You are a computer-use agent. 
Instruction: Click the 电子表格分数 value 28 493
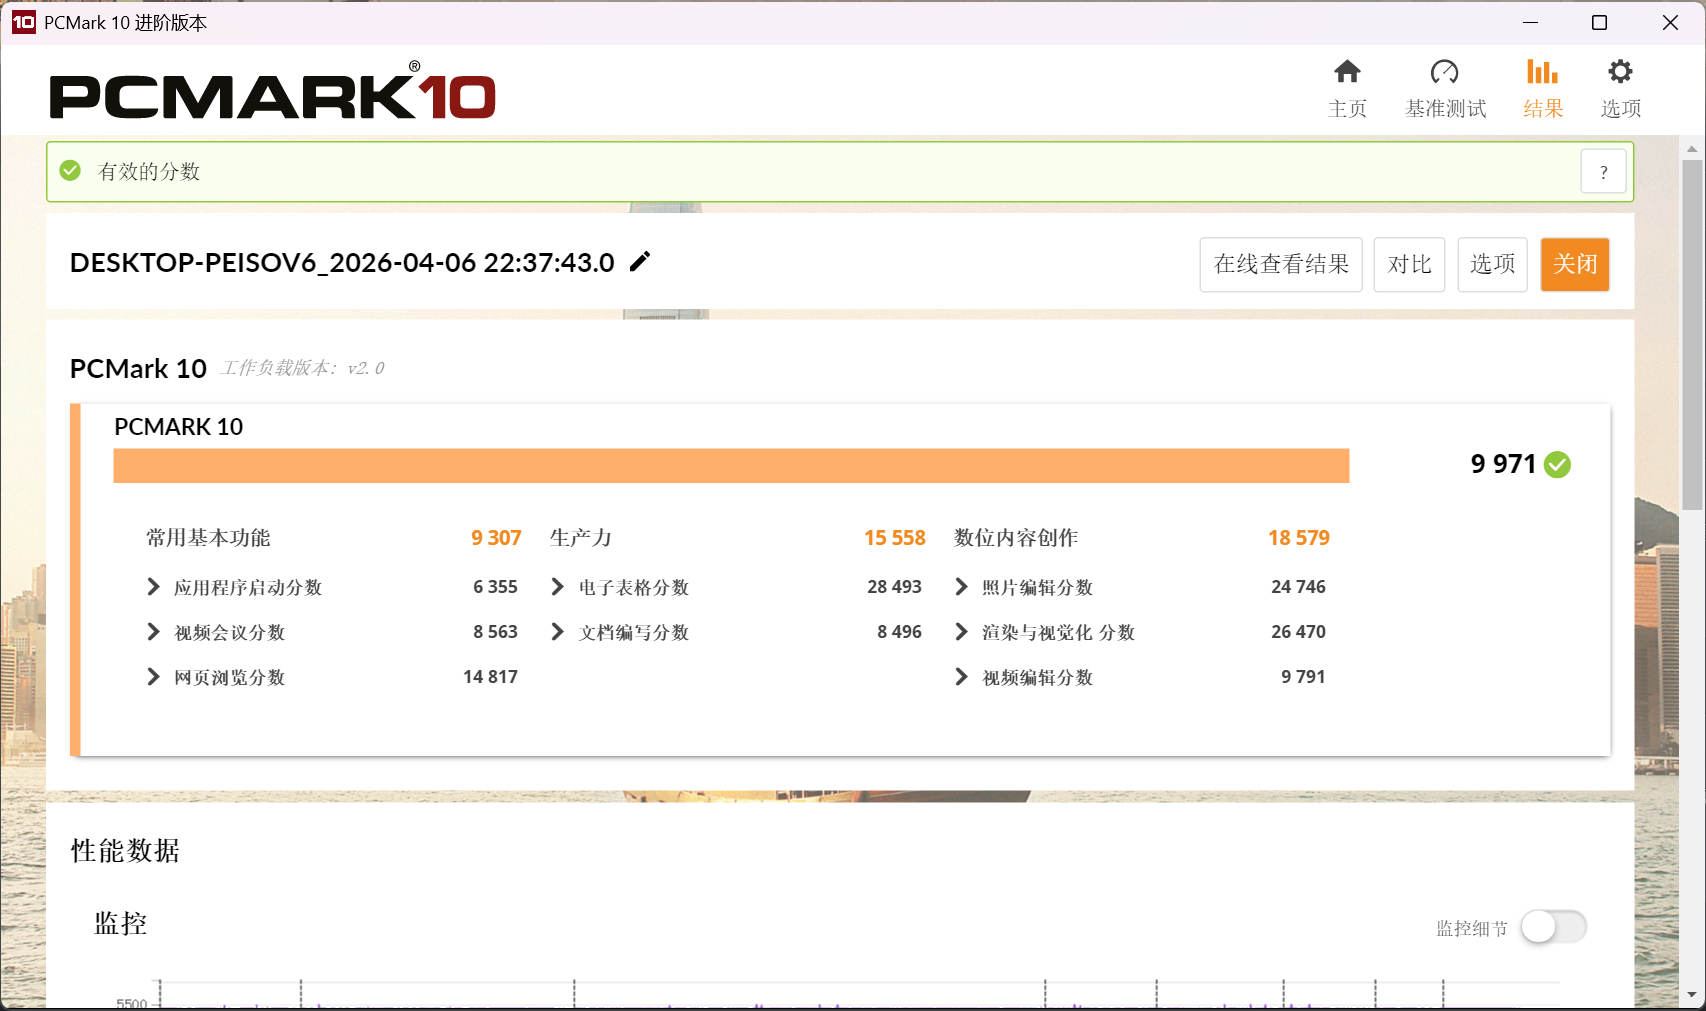(x=894, y=587)
